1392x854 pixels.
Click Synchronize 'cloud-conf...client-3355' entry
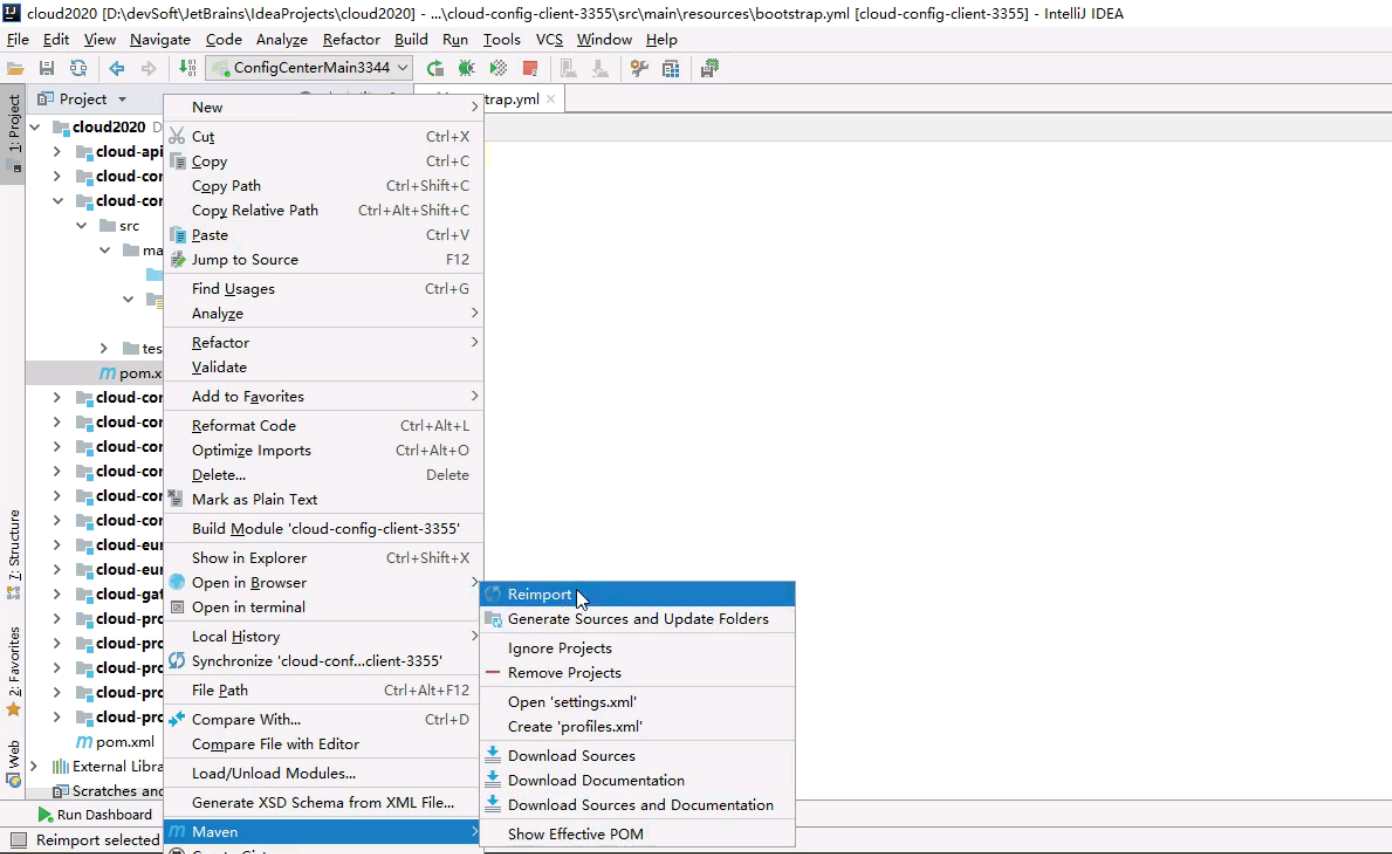323,661
